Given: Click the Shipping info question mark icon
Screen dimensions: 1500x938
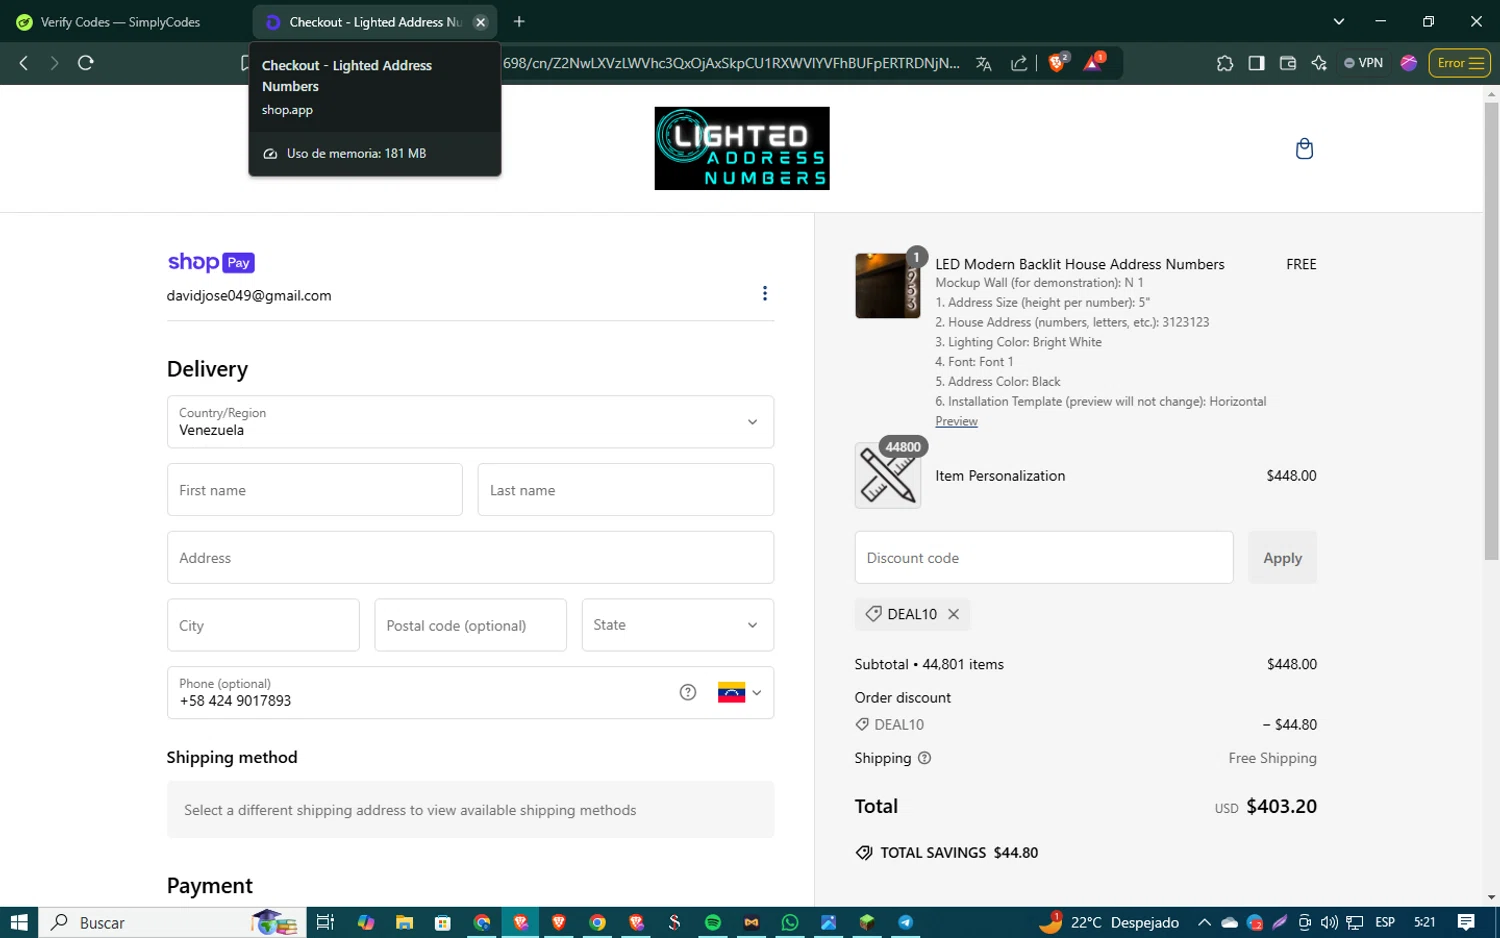Looking at the screenshot, I should pos(925,758).
